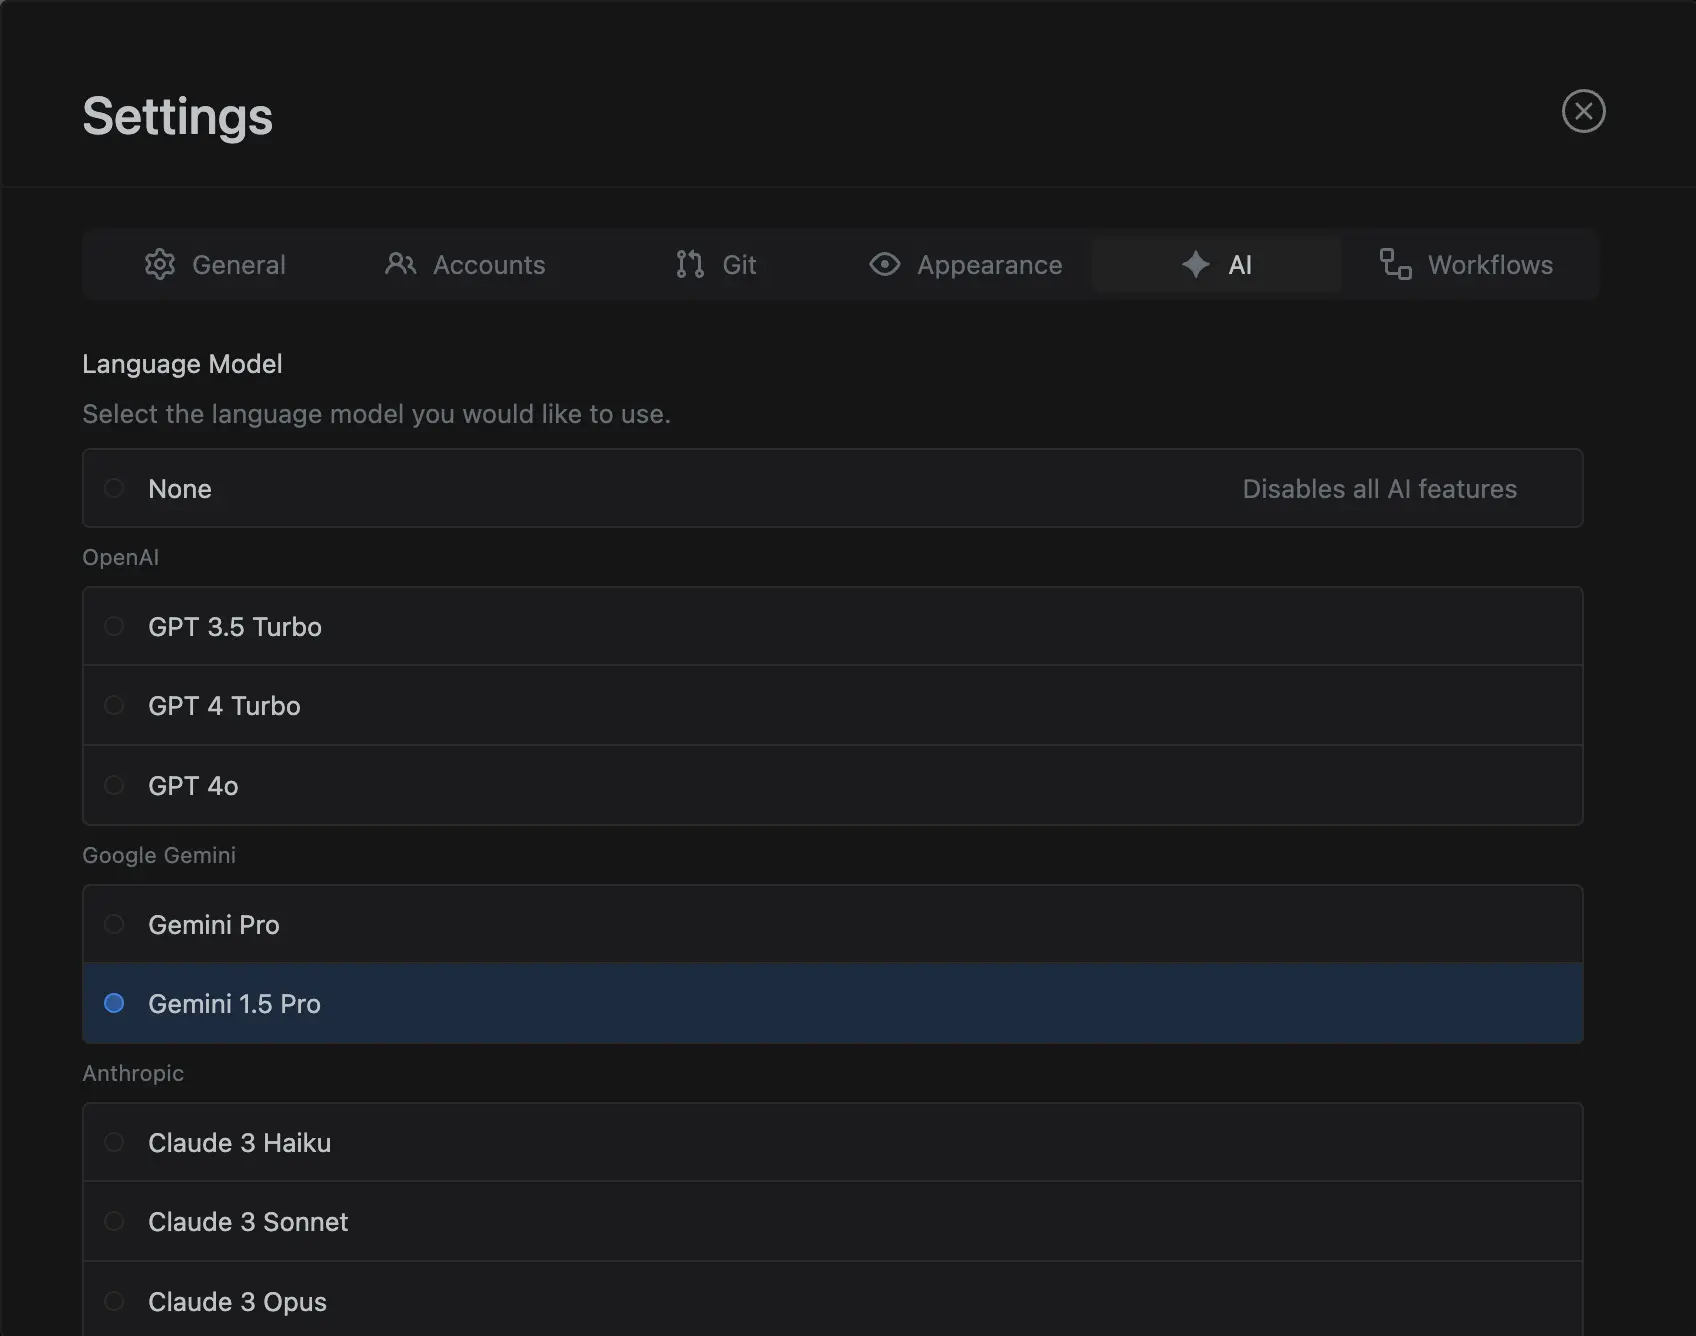Select the AI tab label
1696x1336 pixels.
pos(1240,265)
